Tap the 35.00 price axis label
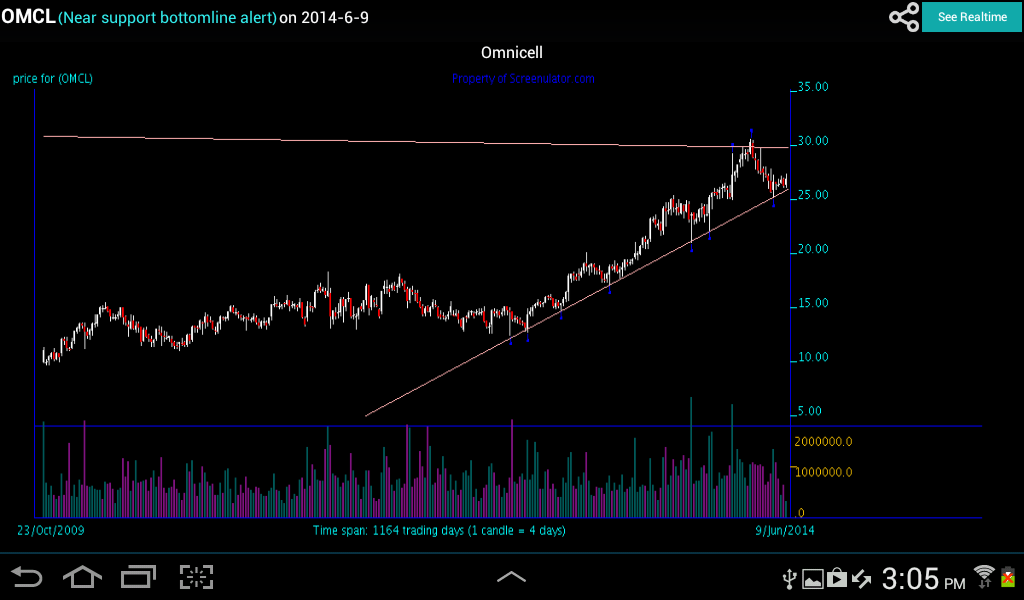This screenshot has height=600, width=1024. tap(813, 87)
